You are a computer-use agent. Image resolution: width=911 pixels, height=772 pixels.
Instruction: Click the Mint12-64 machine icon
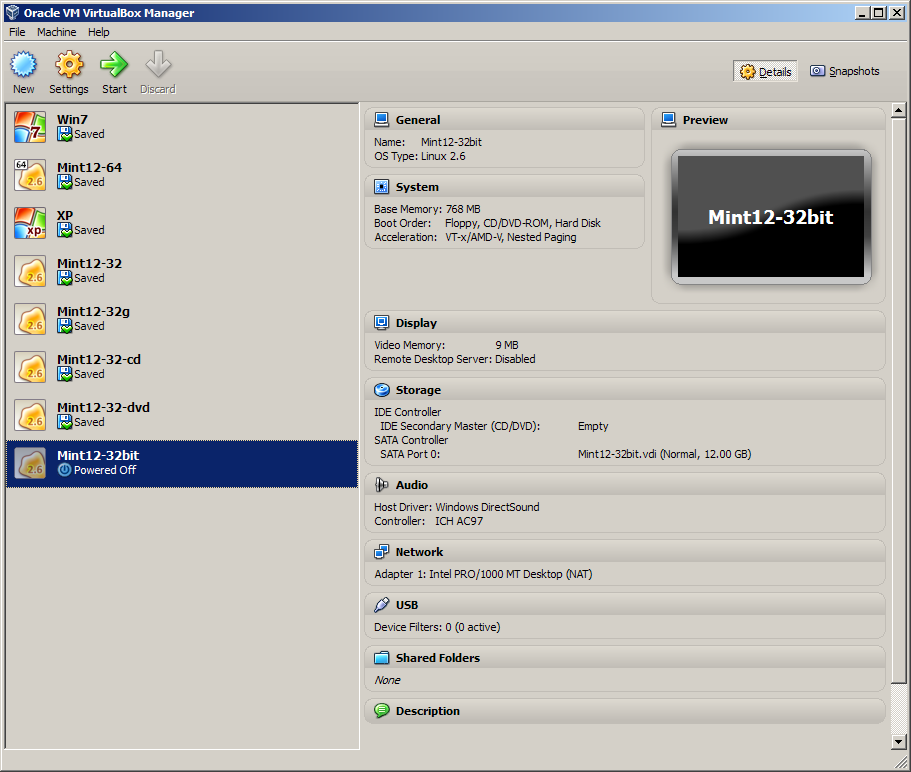click(x=30, y=175)
